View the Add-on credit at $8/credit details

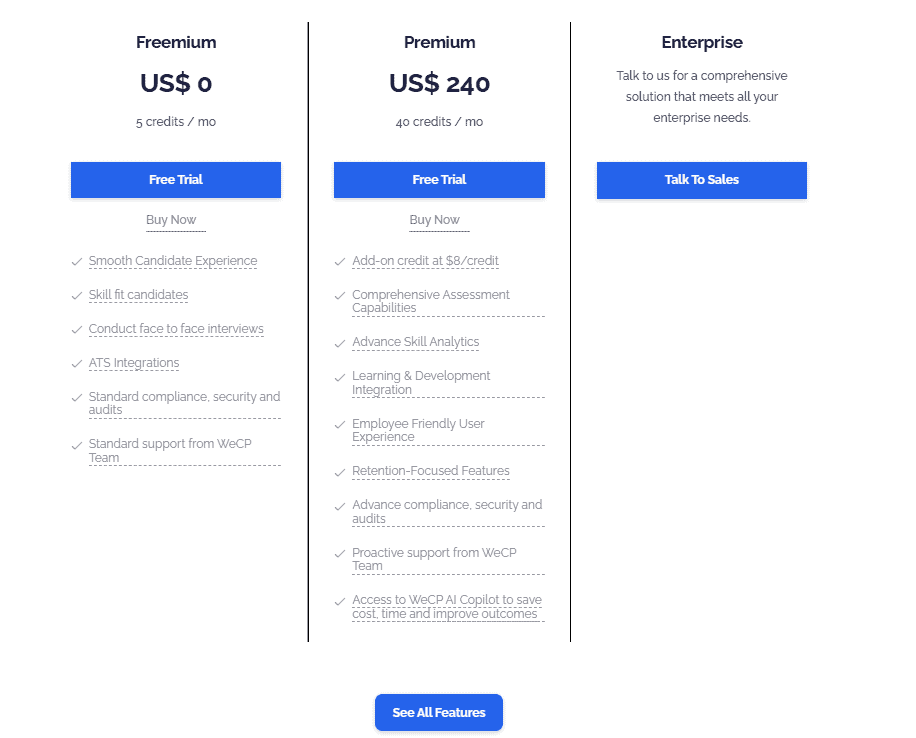tap(425, 260)
